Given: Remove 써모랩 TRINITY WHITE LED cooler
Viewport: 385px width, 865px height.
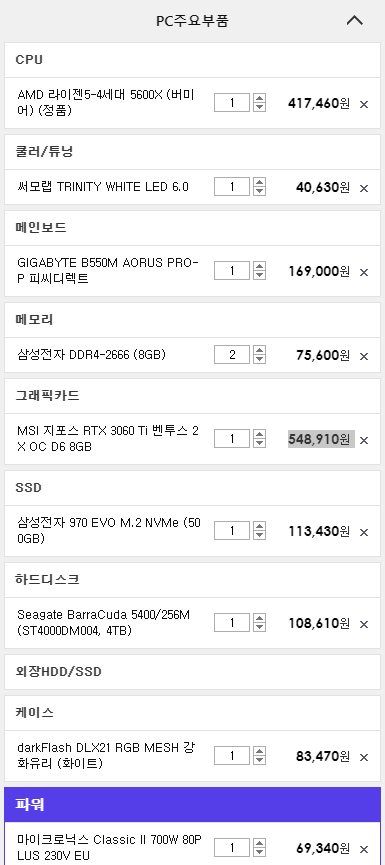Looking at the screenshot, I should tap(363, 188).
